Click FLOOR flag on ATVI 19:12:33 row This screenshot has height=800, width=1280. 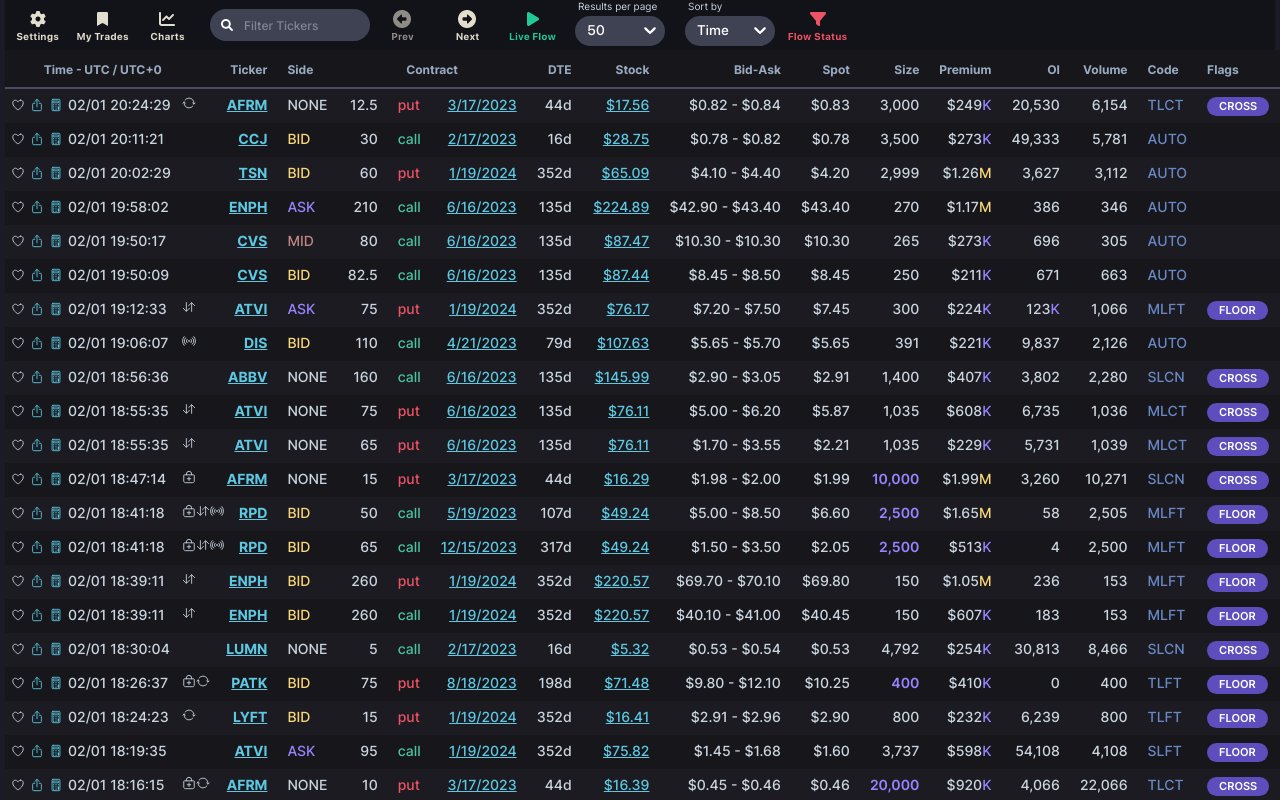click(x=1237, y=310)
